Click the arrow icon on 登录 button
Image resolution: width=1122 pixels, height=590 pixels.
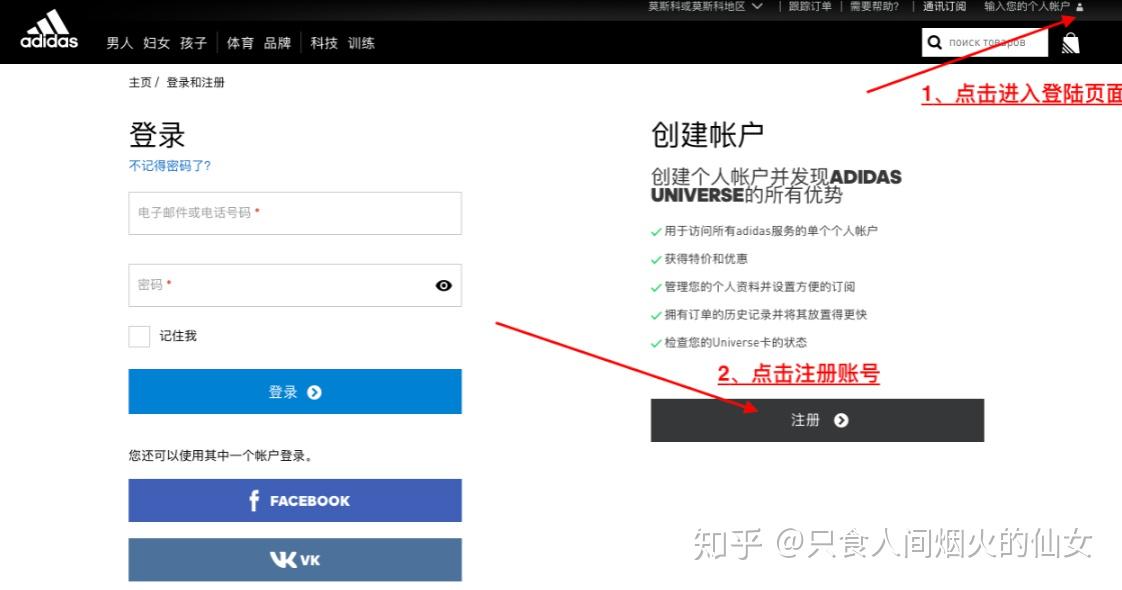click(x=314, y=392)
